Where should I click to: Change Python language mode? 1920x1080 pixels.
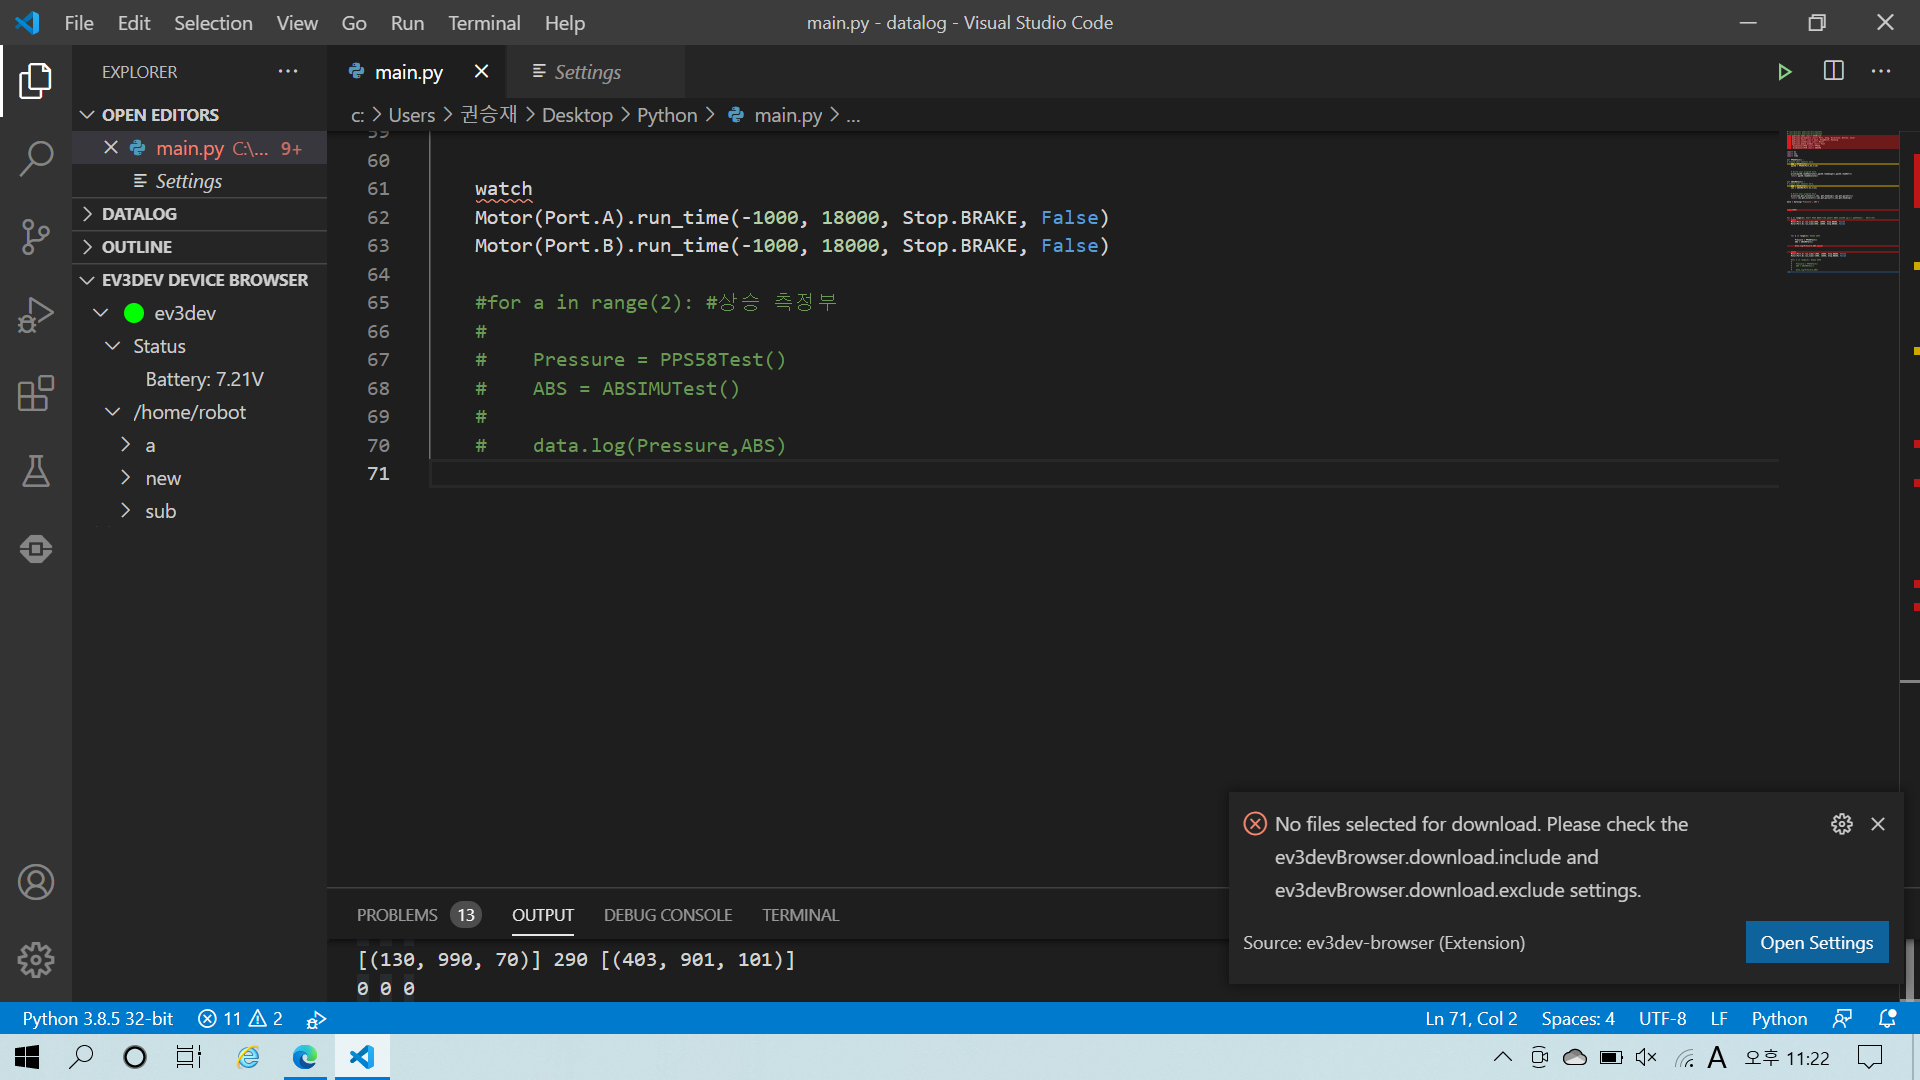[x=1779, y=1018]
